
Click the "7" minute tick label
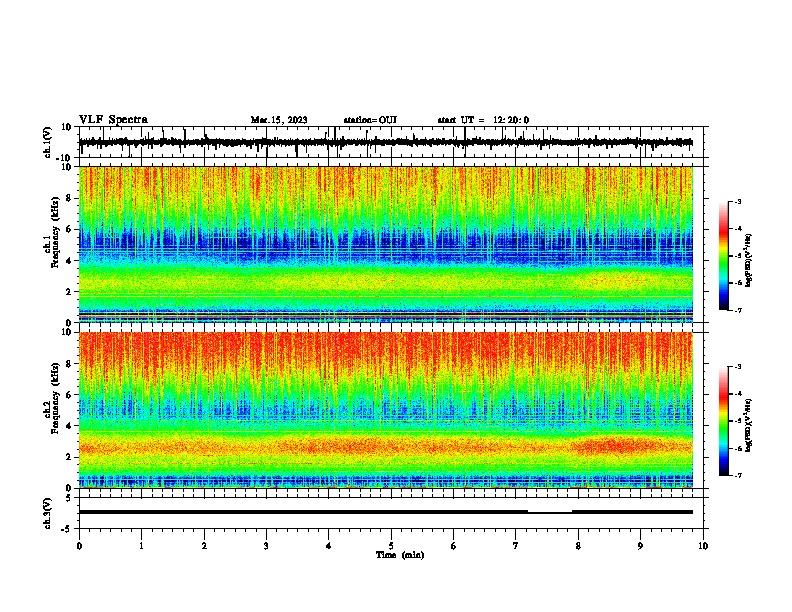click(516, 546)
